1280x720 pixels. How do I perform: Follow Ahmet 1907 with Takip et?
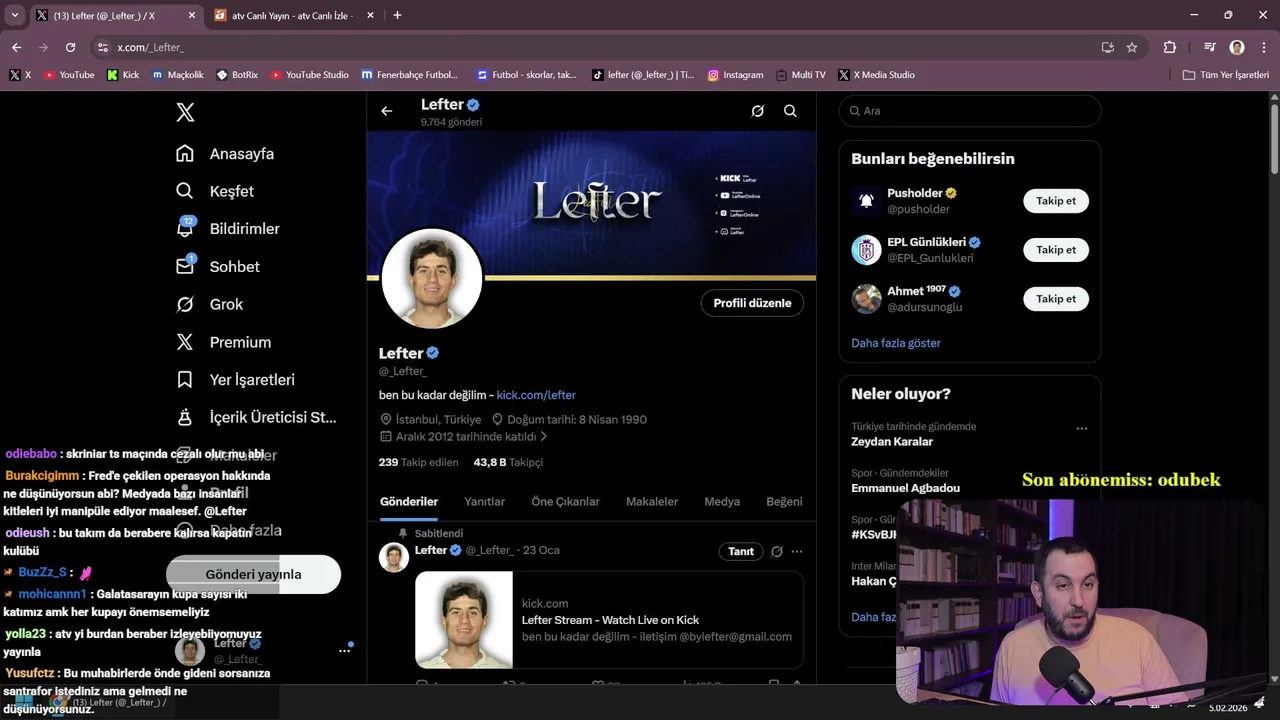[1056, 299]
